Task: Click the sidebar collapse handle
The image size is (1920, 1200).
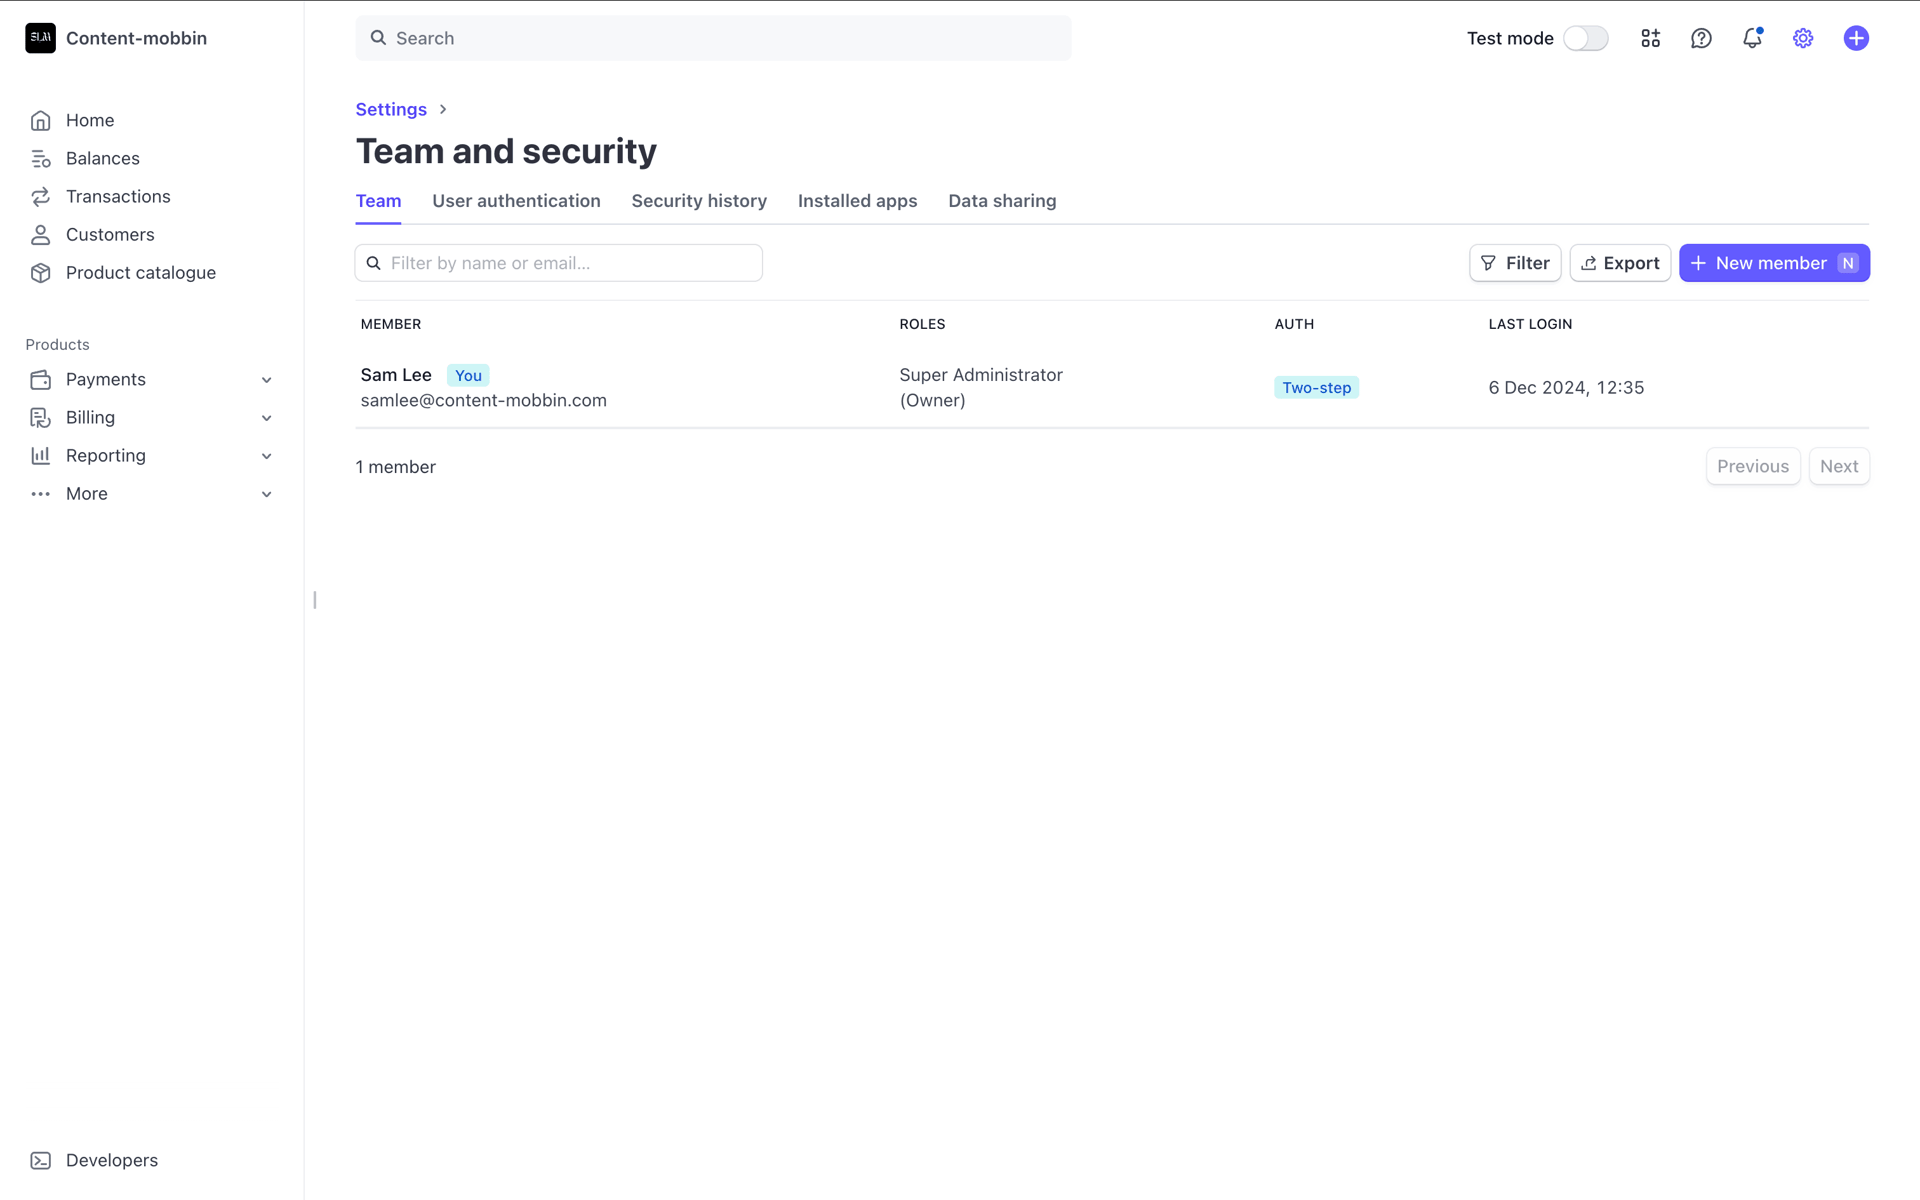Action: pos(315,600)
